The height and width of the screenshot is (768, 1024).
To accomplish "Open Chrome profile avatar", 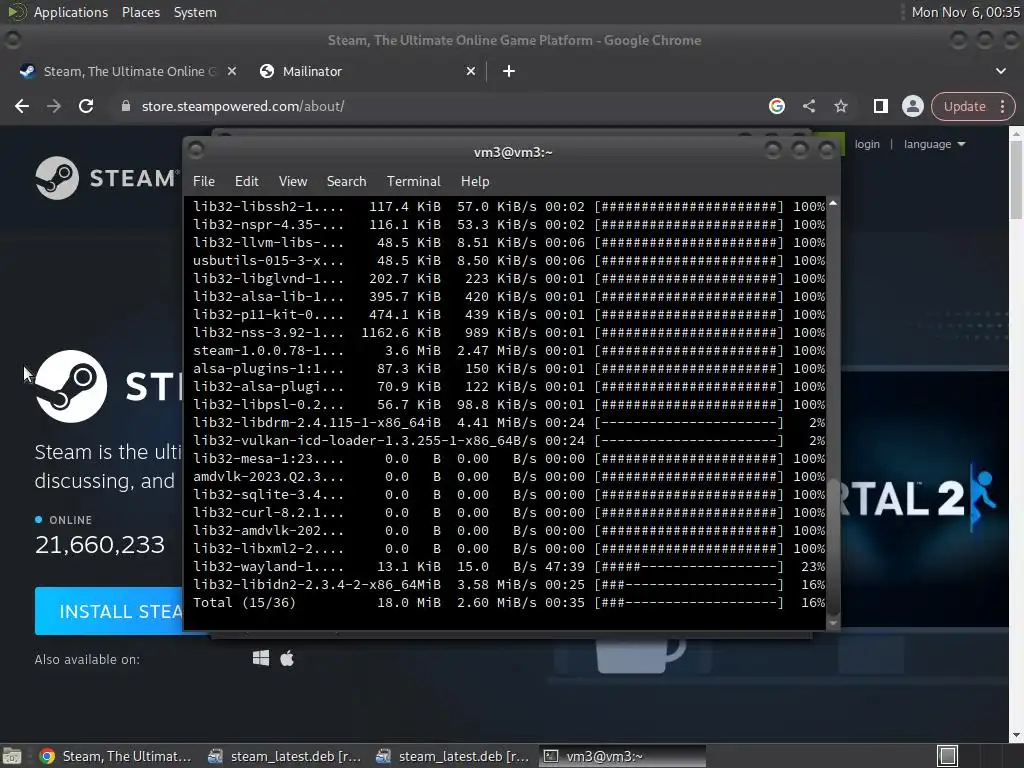I will [x=912, y=106].
